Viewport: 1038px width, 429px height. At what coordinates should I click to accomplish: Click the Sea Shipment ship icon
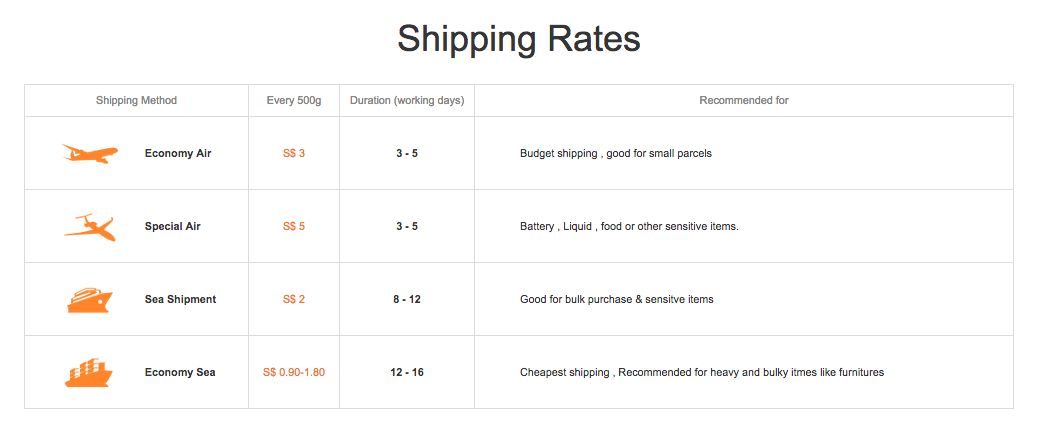tap(90, 299)
